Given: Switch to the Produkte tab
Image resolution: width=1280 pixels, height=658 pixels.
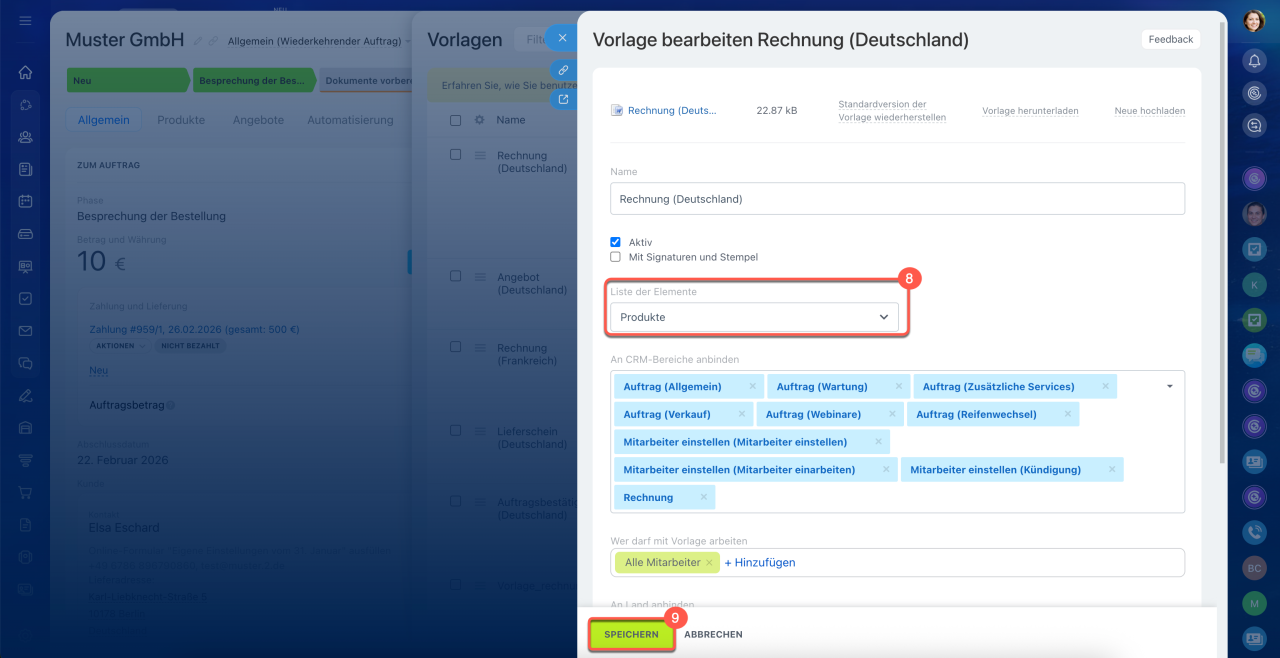Looking at the screenshot, I should pos(181,120).
